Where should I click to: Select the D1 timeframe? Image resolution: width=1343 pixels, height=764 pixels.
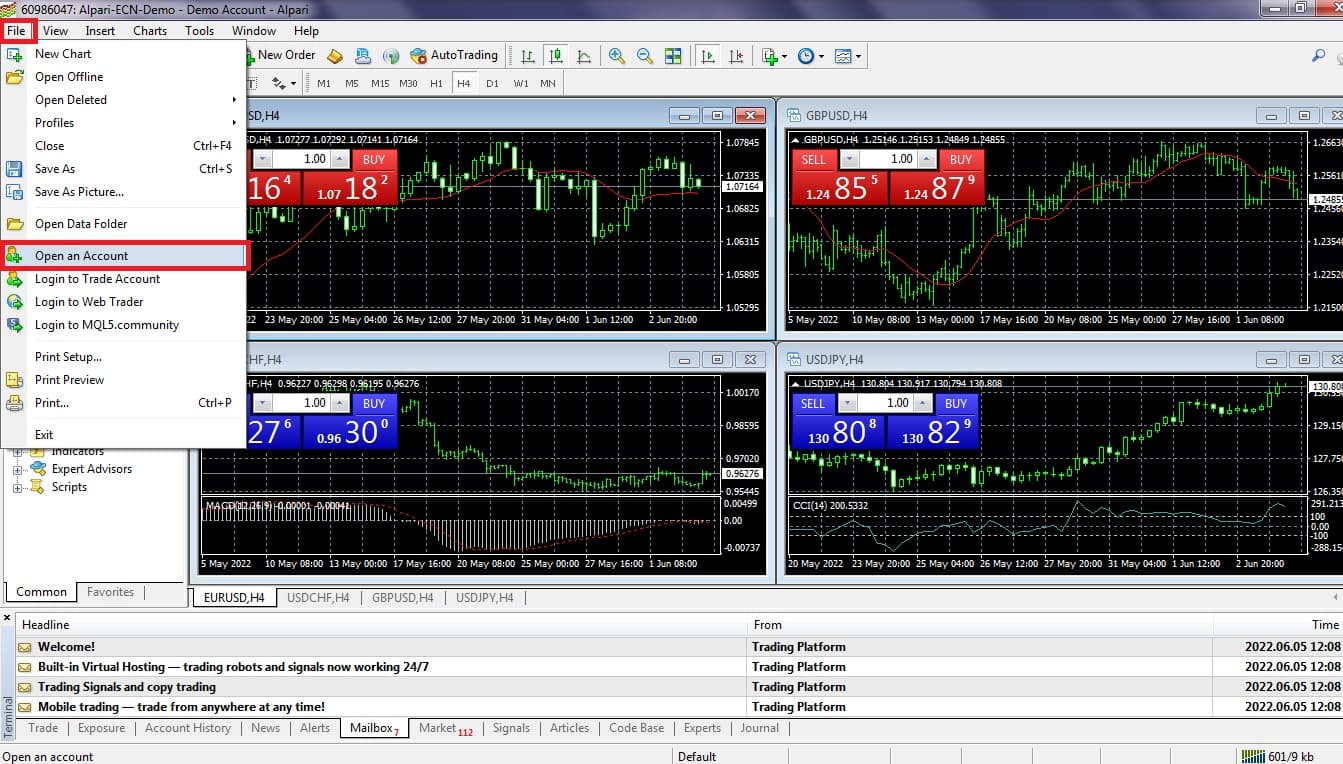click(492, 83)
